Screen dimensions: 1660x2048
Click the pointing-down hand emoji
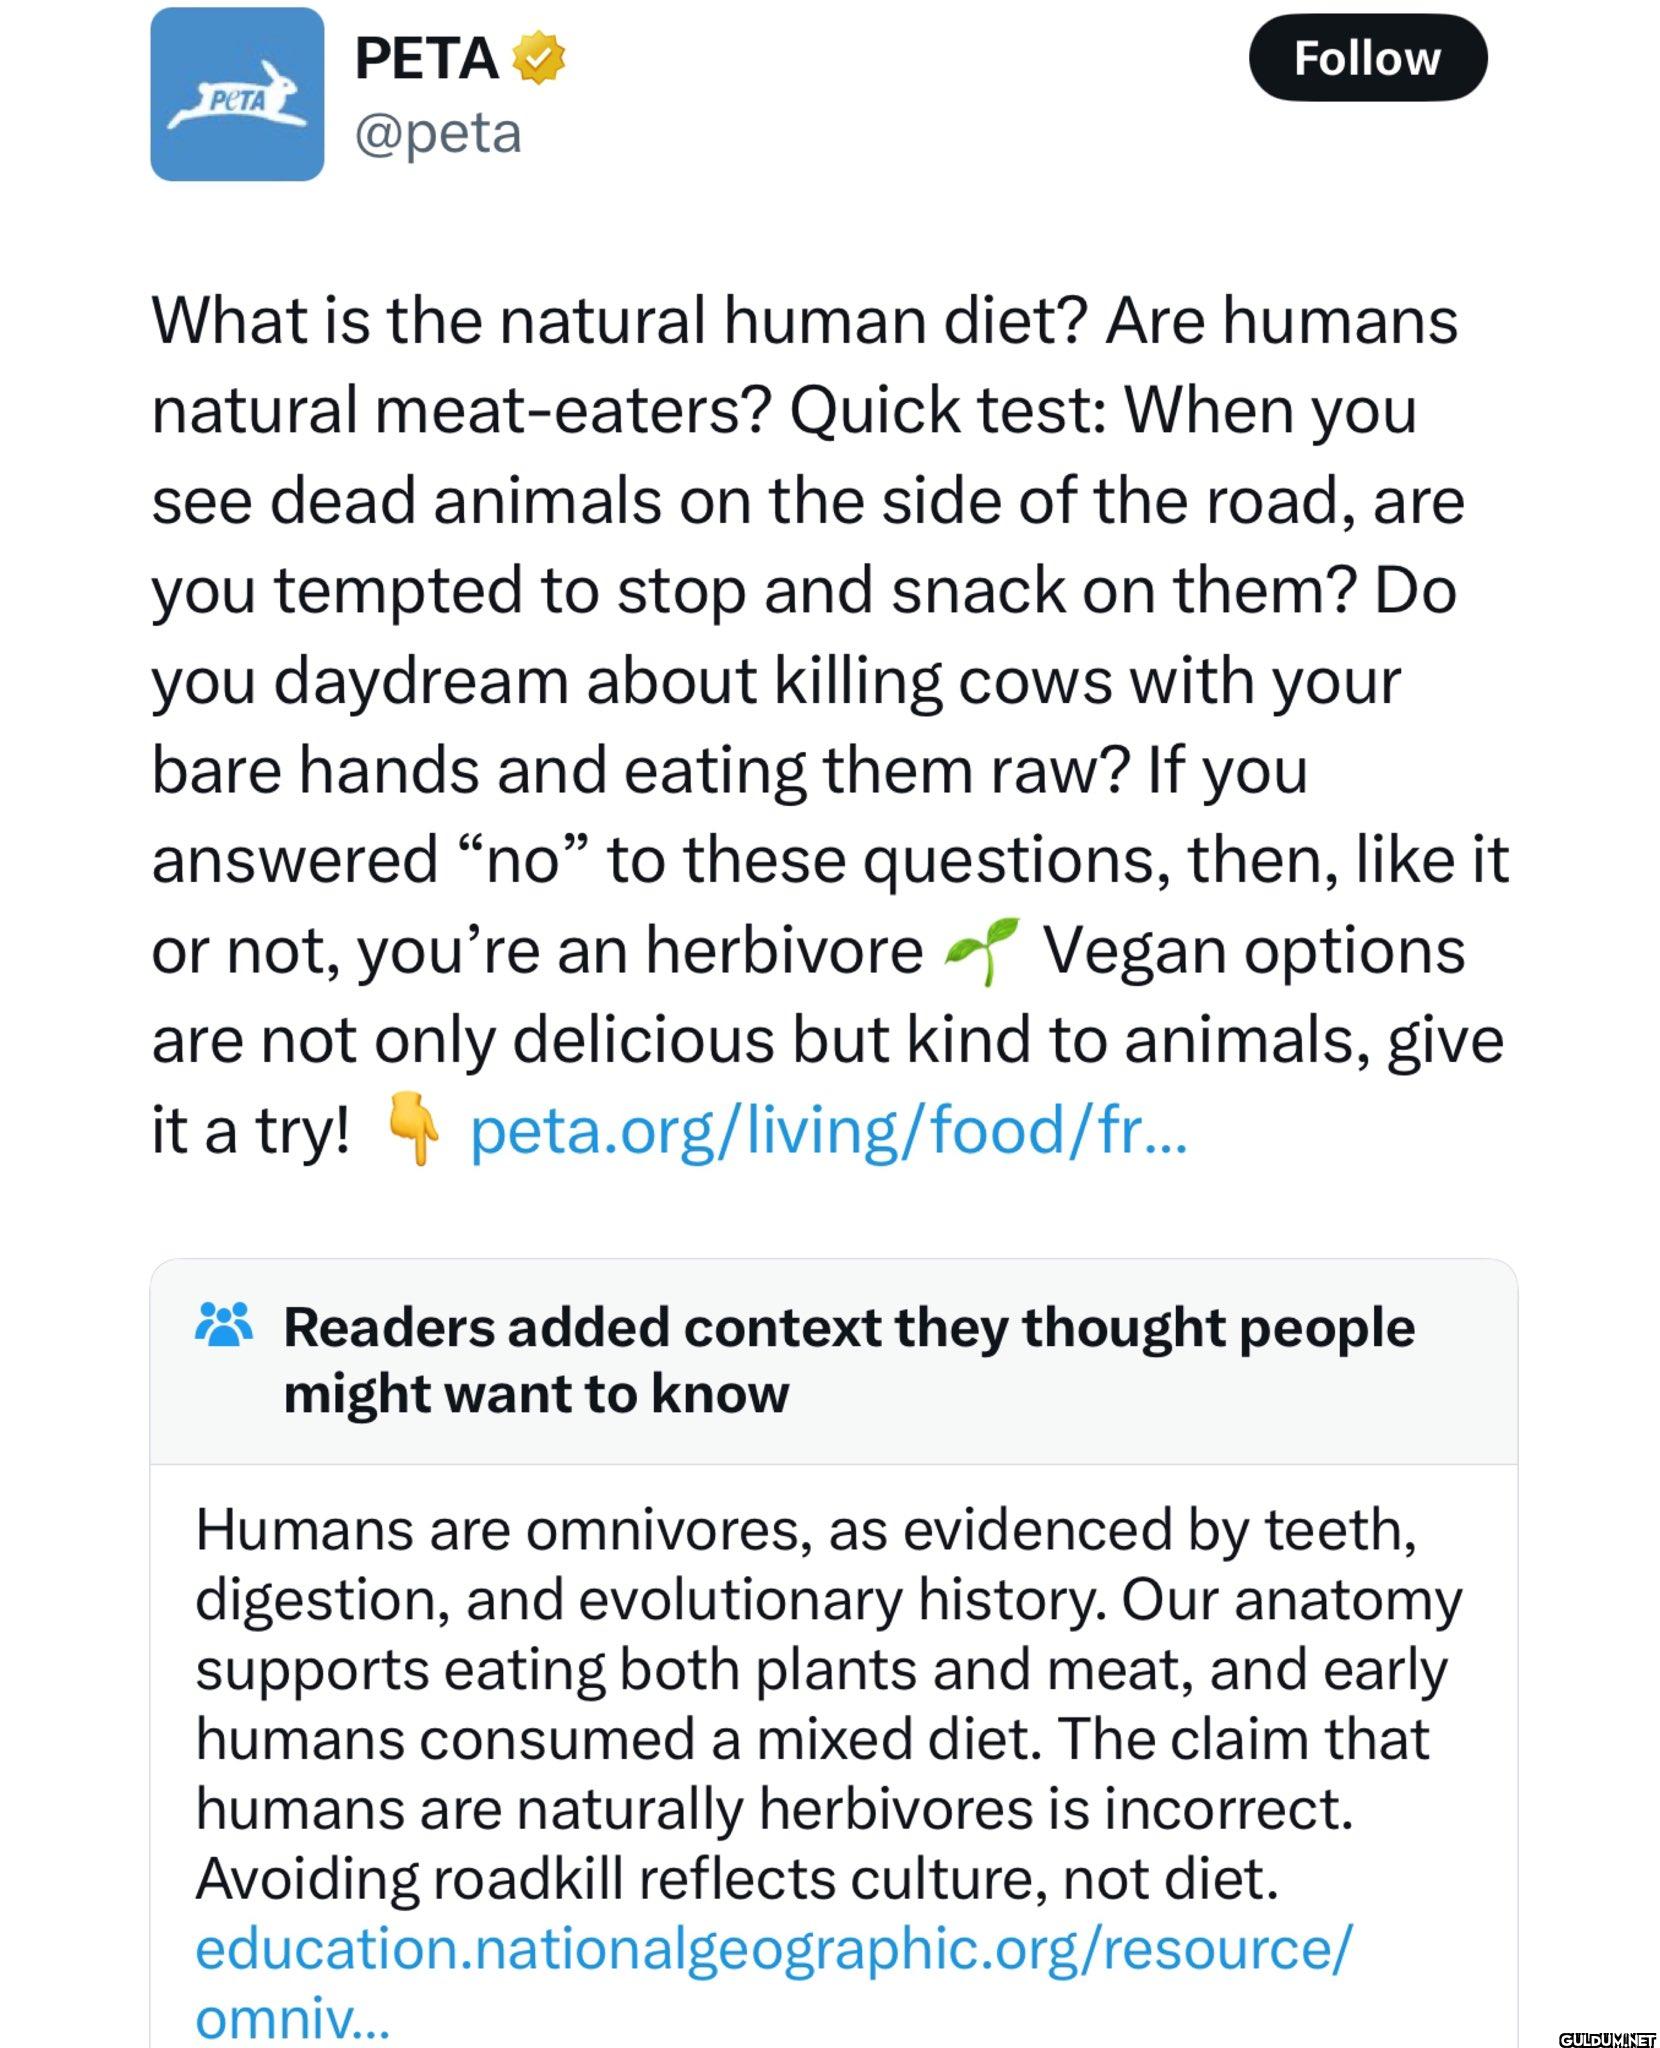point(412,1131)
